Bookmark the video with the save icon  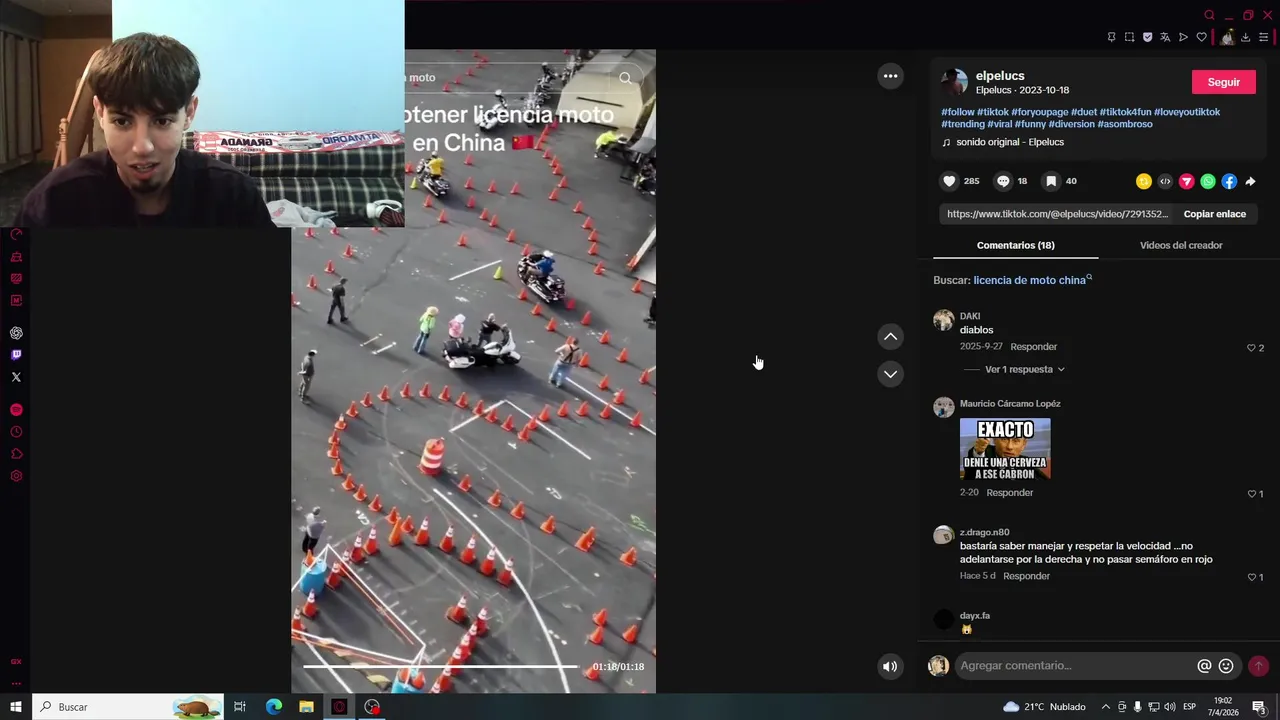tap(1051, 181)
